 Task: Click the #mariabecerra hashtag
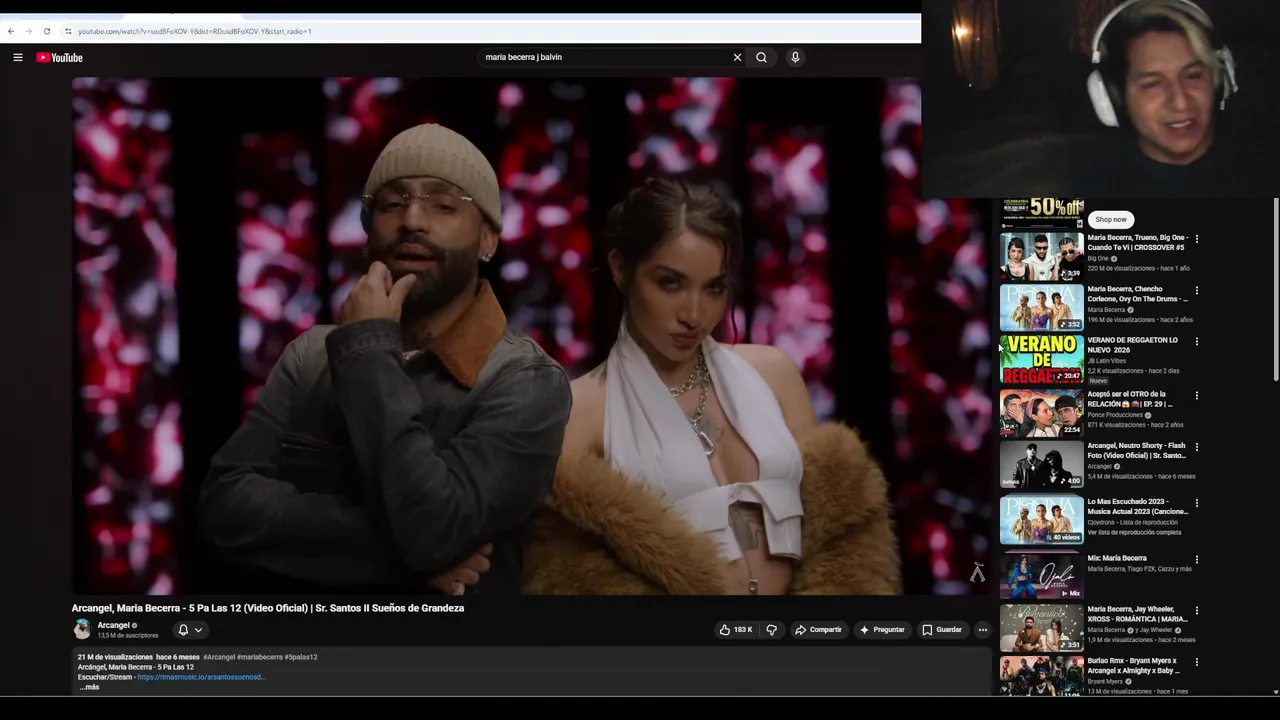coord(260,657)
